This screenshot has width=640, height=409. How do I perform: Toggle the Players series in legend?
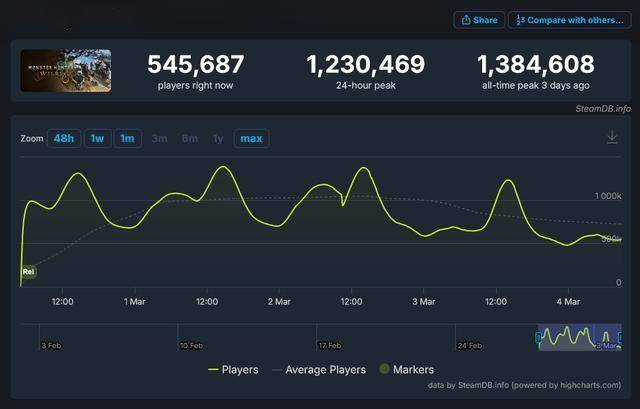click(233, 370)
